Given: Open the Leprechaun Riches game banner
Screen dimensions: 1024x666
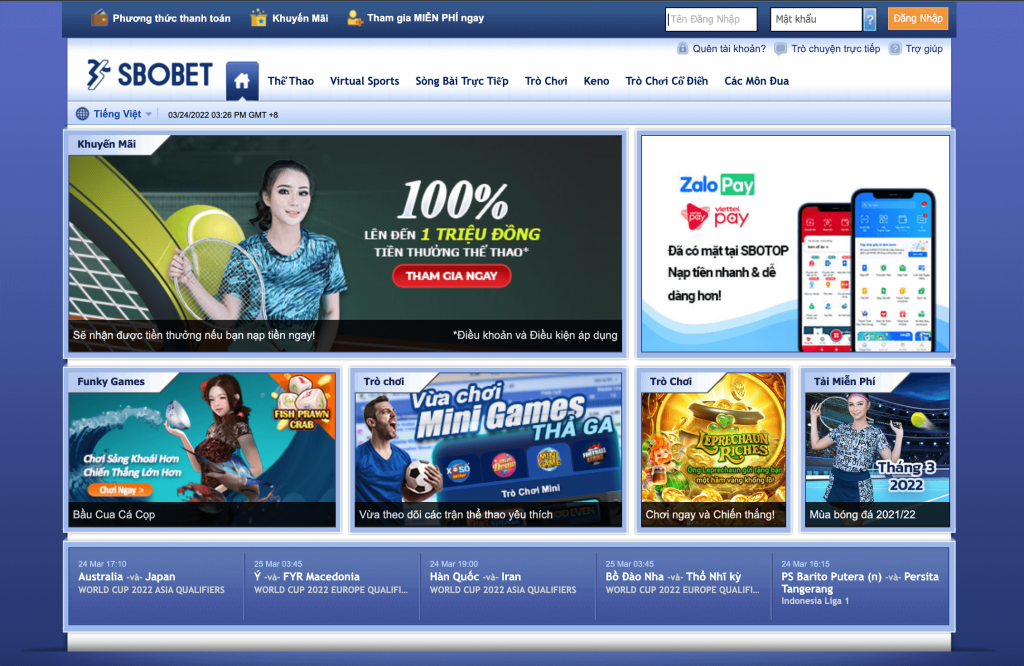Looking at the screenshot, I should (x=714, y=450).
